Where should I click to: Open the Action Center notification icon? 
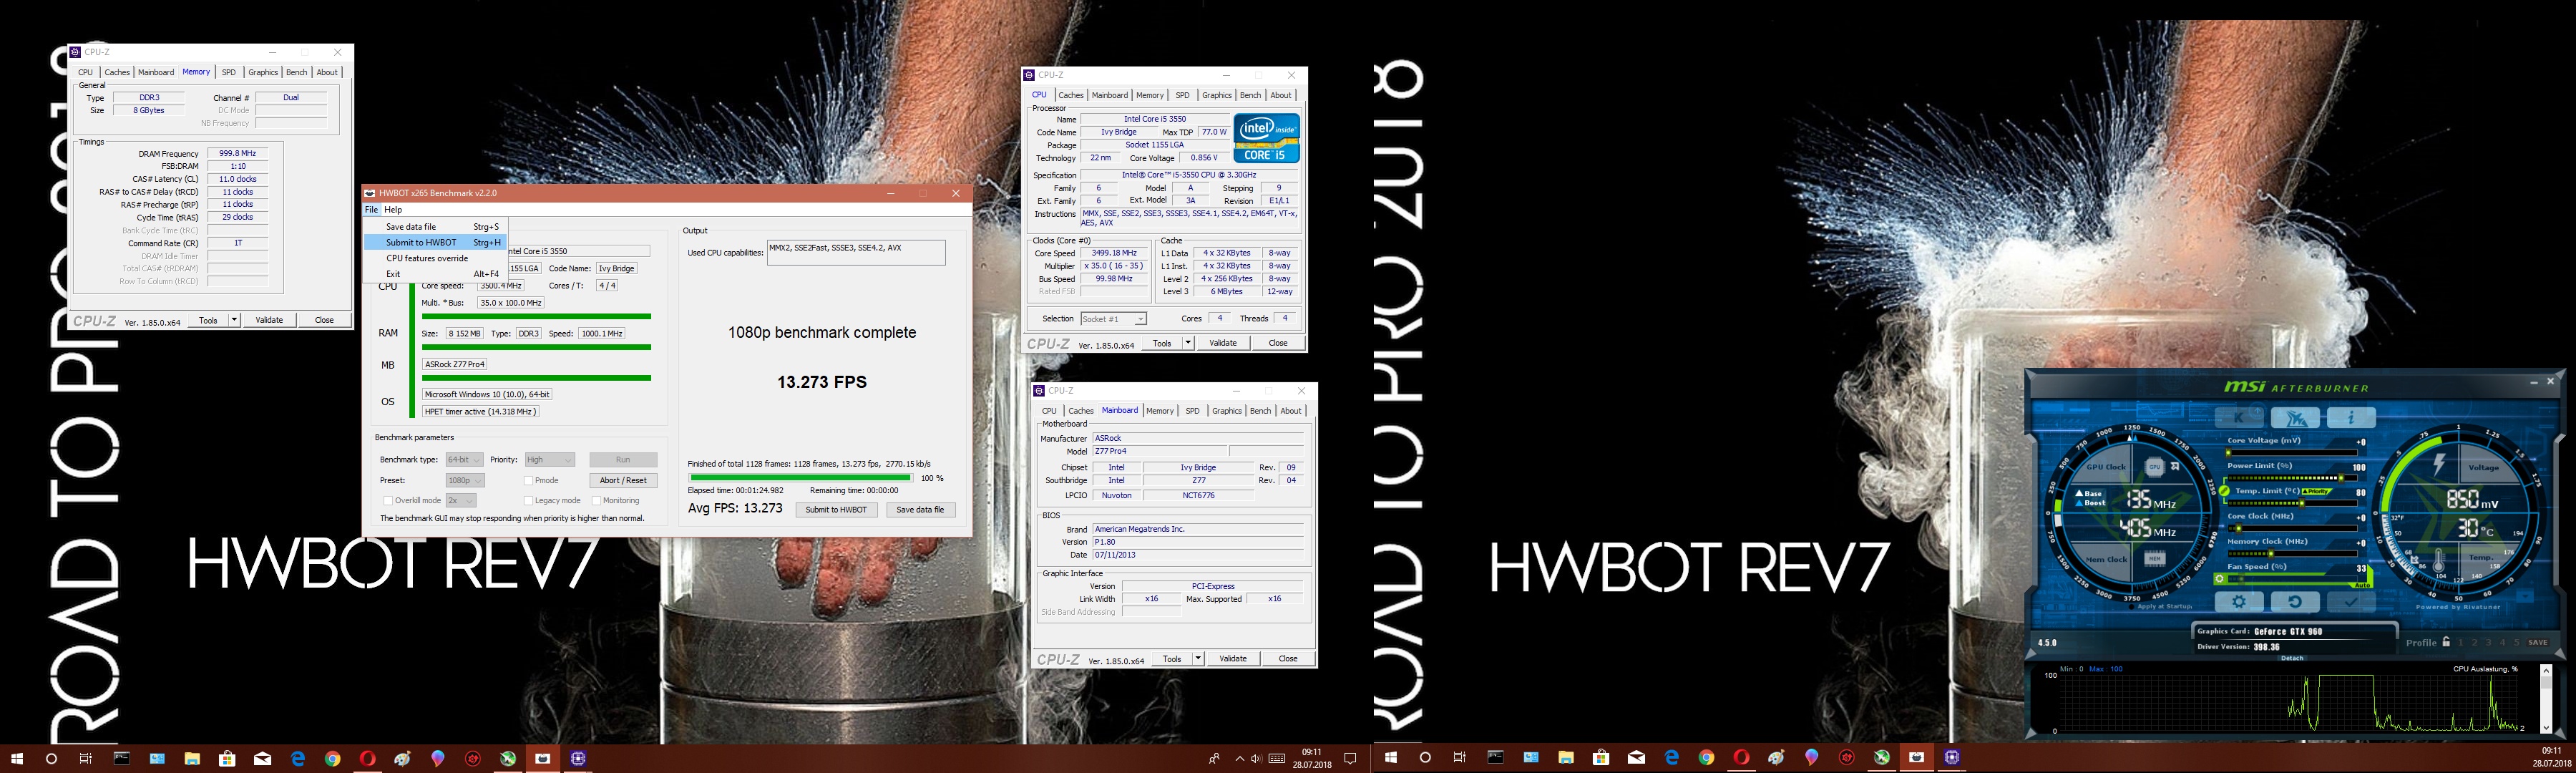[x=1350, y=758]
